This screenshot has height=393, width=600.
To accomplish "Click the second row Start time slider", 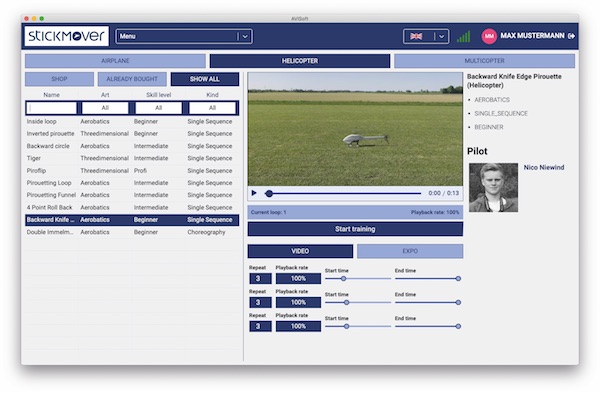I will tap(358, 302).
